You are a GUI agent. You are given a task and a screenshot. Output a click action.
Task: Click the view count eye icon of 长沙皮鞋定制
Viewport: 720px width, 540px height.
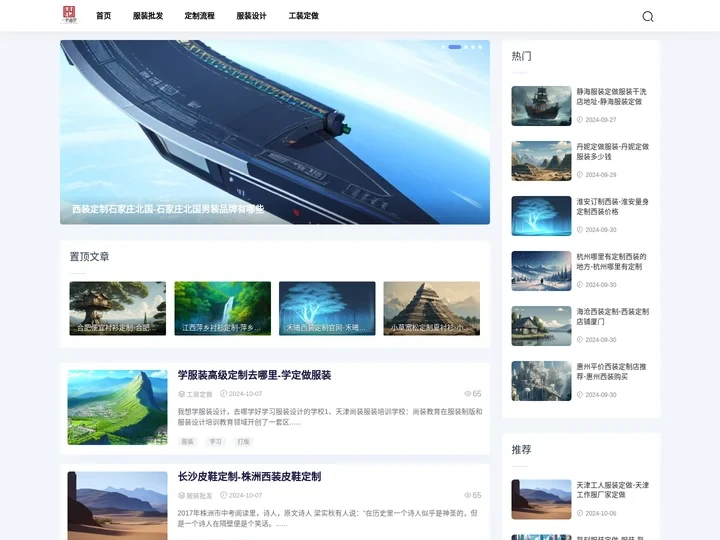(467, 495)
